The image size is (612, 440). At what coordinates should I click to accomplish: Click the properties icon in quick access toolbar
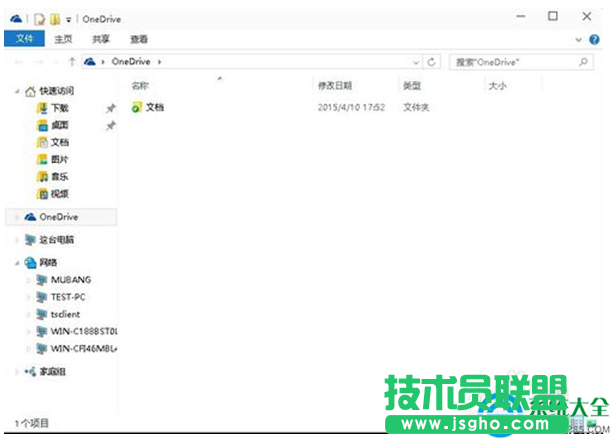pyautogui.click(x=39, y=19)
